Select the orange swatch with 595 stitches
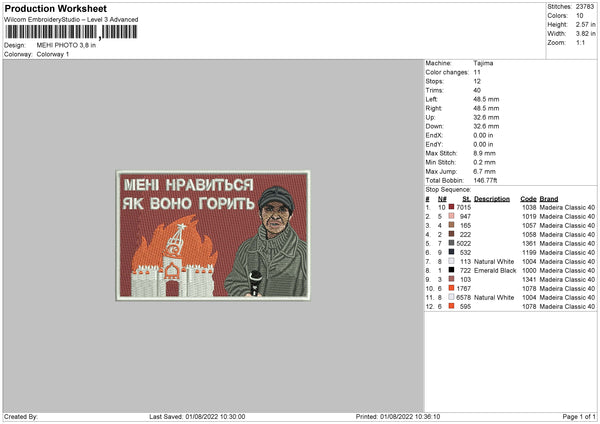This screenshot has height=424, width=600. (x=452, y=306)
